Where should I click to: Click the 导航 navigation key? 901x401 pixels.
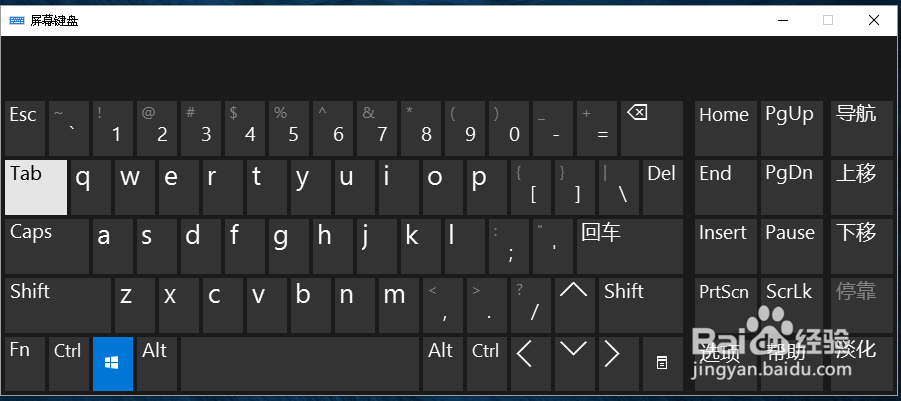857,128
